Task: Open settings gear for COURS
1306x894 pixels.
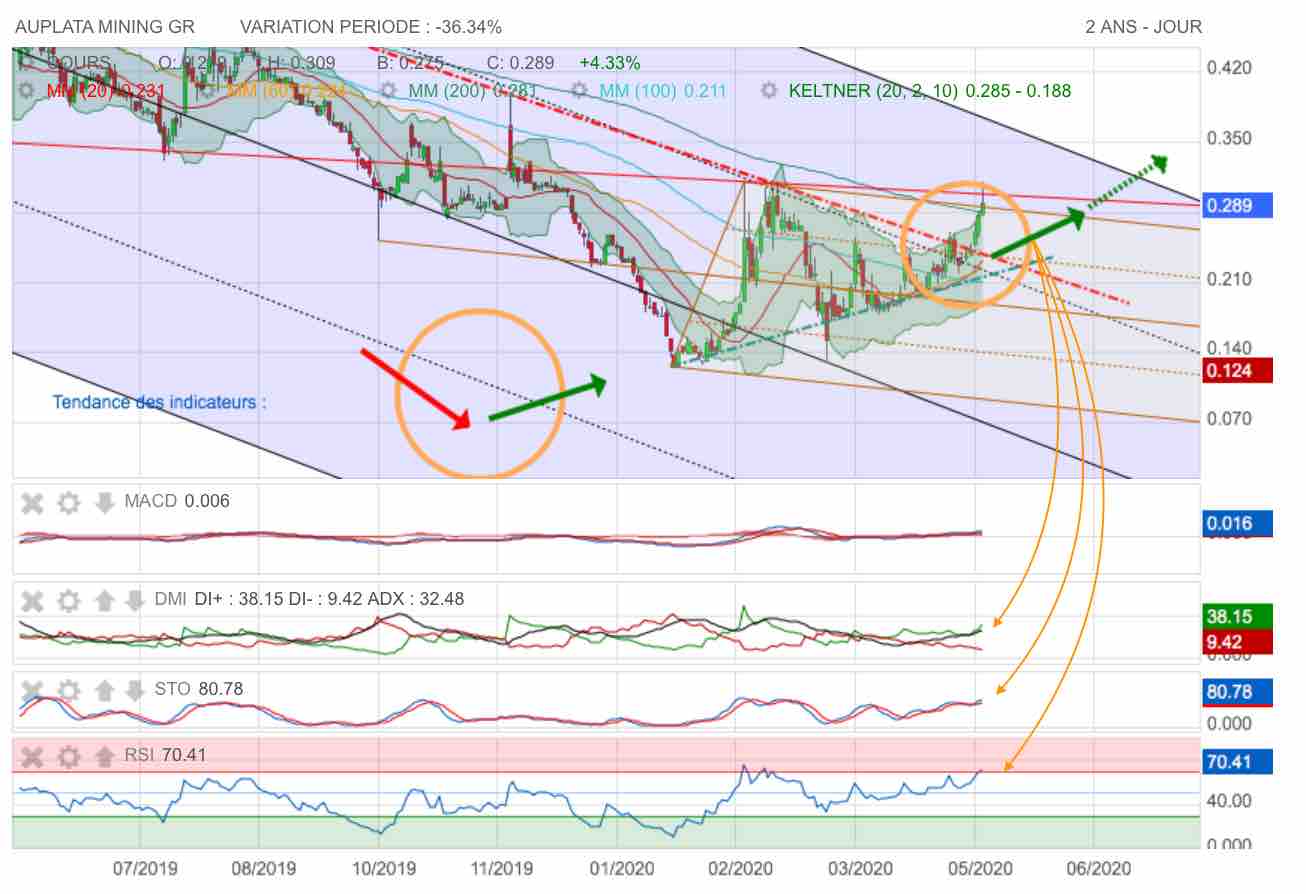Action: pos(29,63)
